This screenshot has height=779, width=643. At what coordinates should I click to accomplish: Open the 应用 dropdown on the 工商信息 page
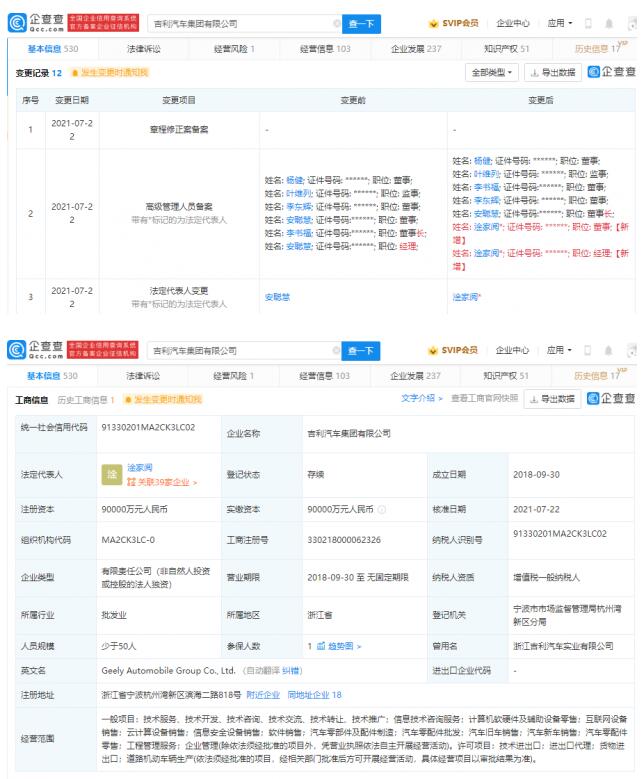560,350
